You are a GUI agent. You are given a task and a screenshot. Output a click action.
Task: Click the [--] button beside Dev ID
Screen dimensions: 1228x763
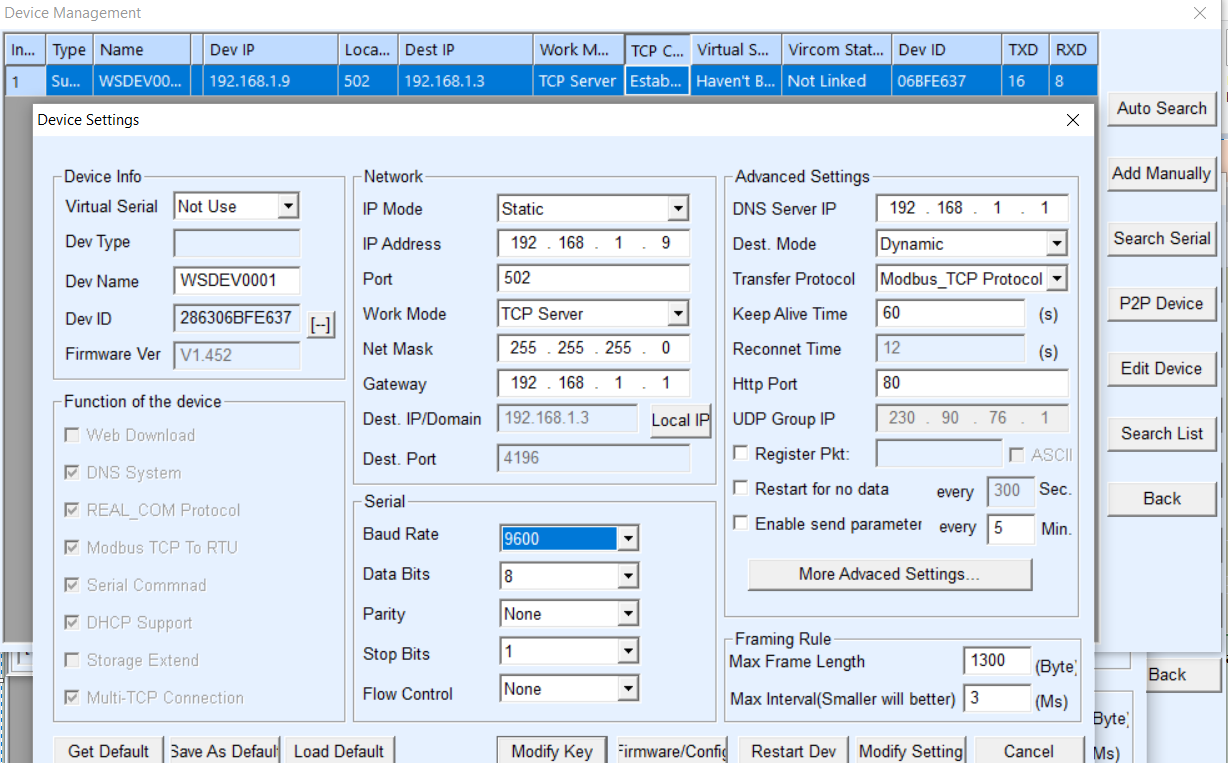point(318,323)
